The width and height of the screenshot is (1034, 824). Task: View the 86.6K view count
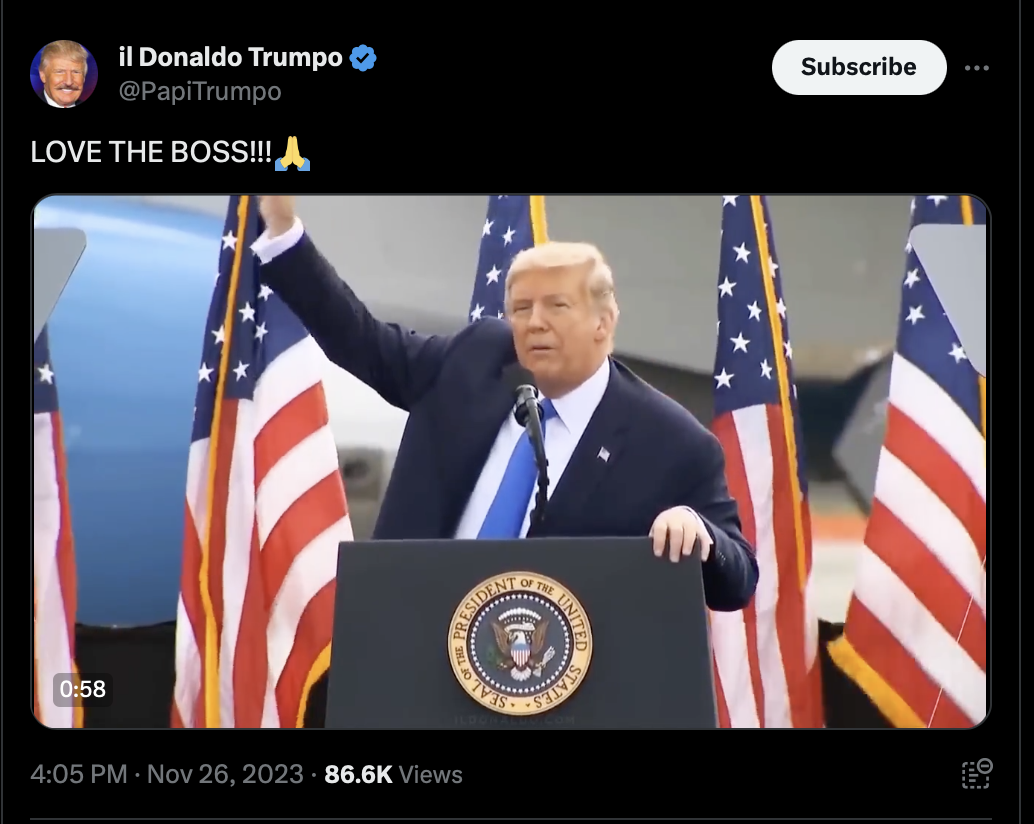[358, 774]
